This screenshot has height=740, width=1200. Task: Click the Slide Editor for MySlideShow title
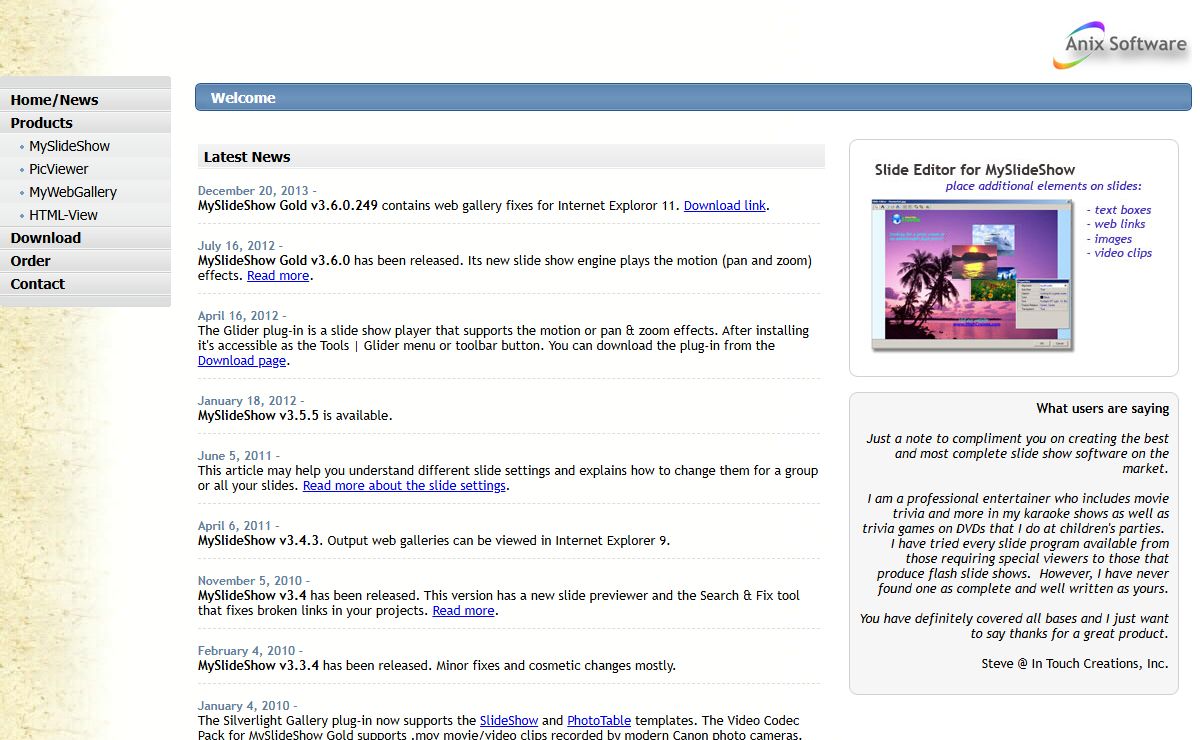(x=975, y=170)
